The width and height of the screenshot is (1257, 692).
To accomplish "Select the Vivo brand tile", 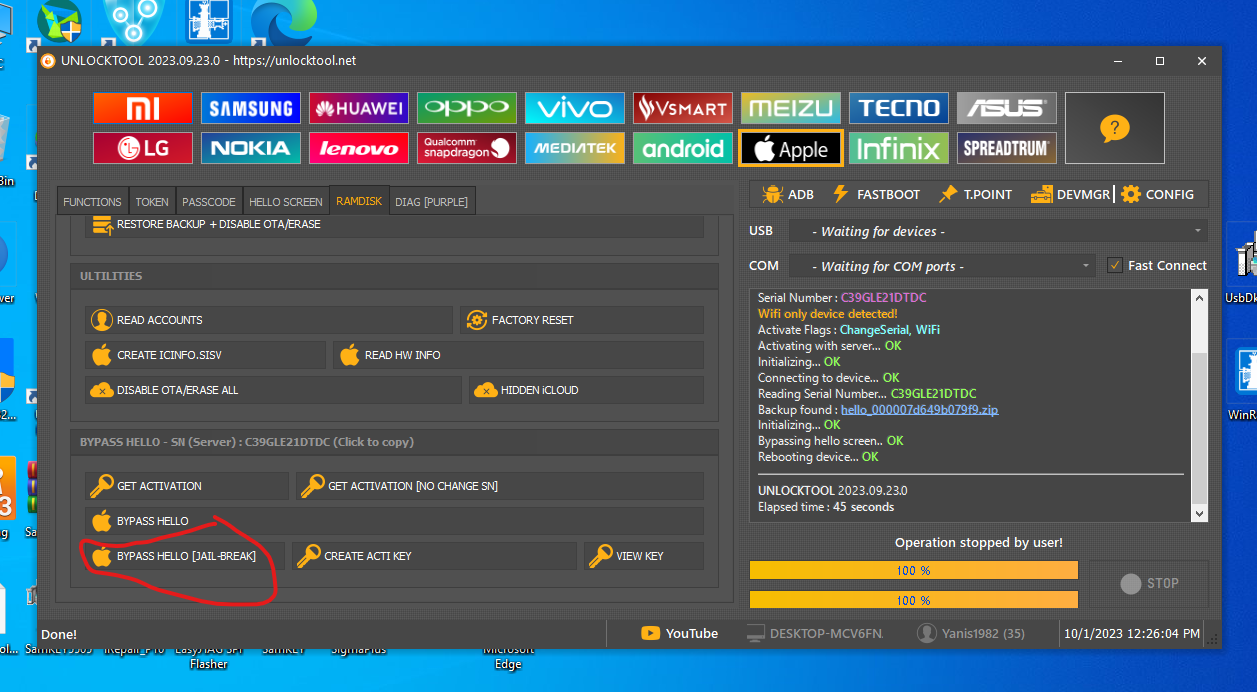I will point(575,108).
